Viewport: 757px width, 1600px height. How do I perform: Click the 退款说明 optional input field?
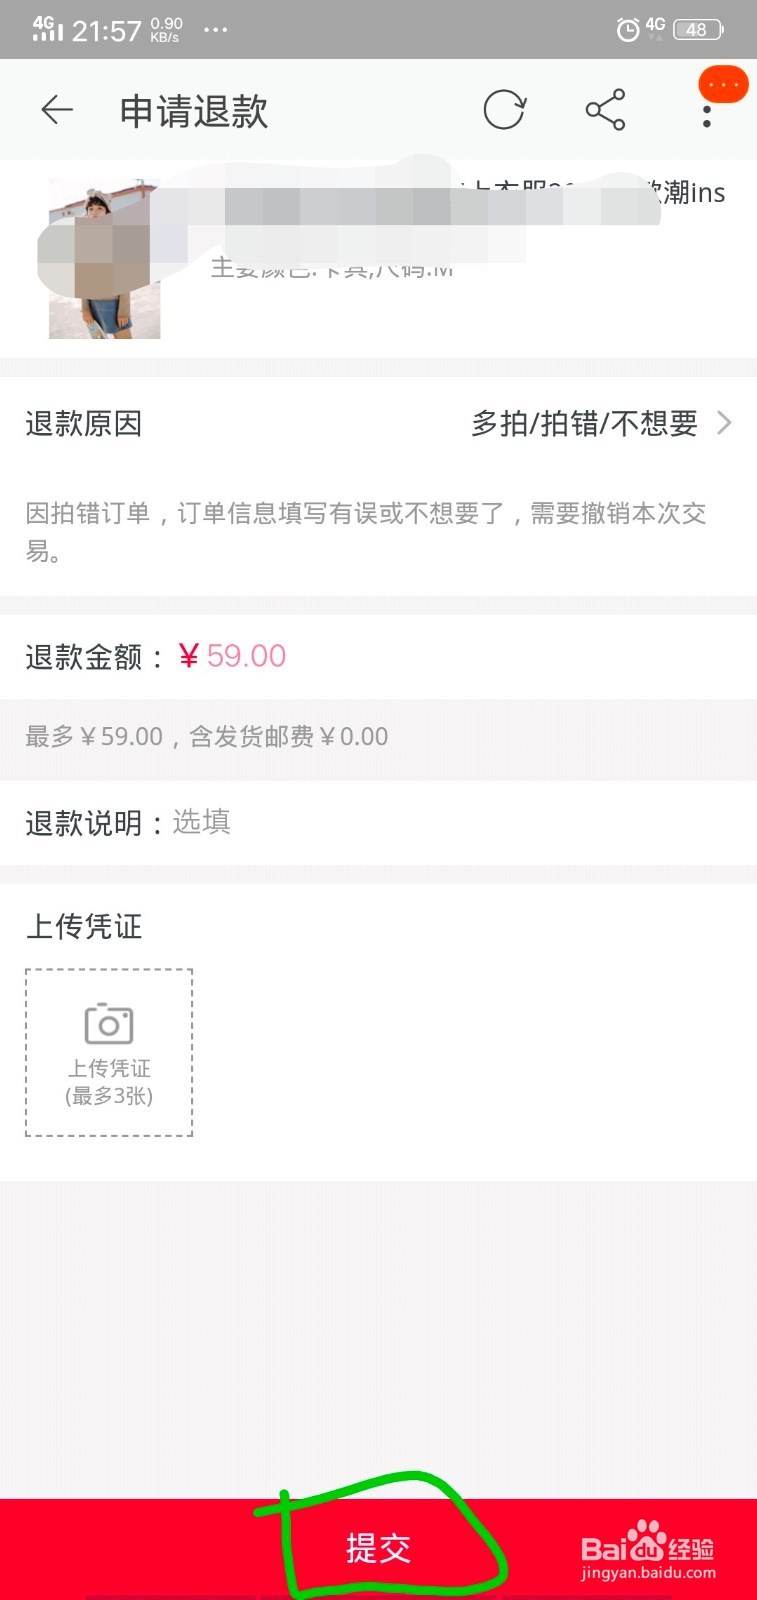click(x=378, y=823)
